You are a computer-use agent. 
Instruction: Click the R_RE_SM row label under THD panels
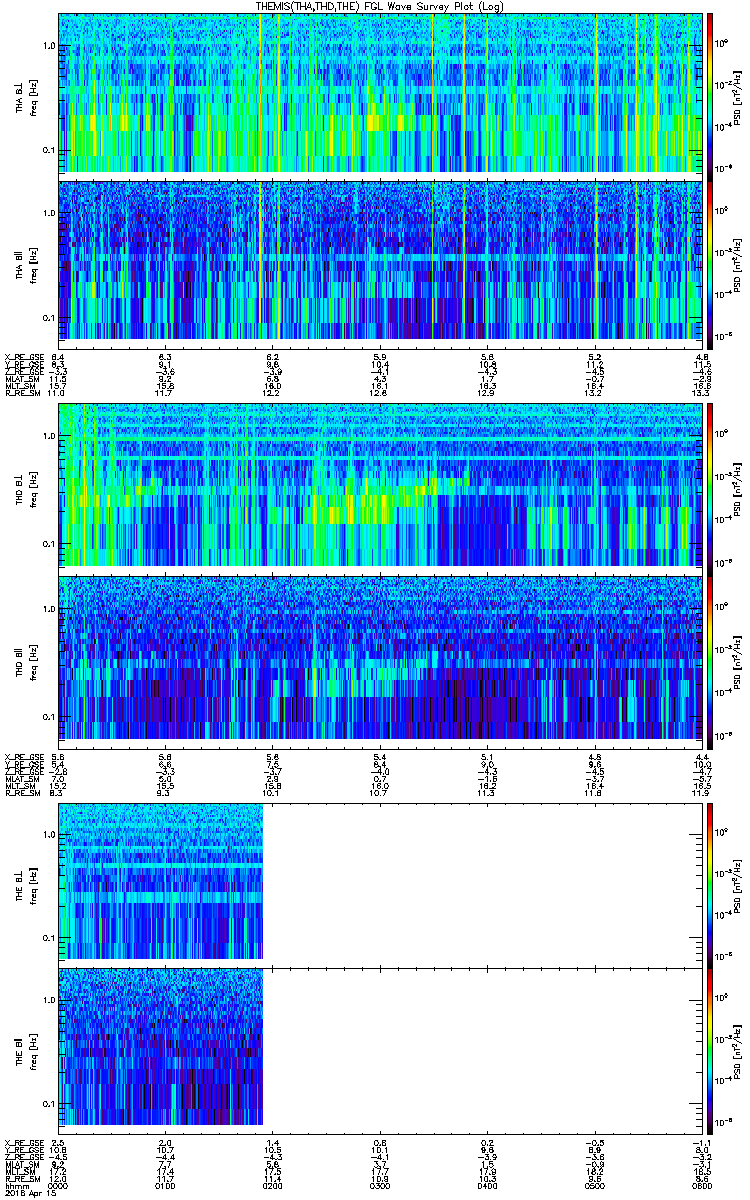coord(23,793)
